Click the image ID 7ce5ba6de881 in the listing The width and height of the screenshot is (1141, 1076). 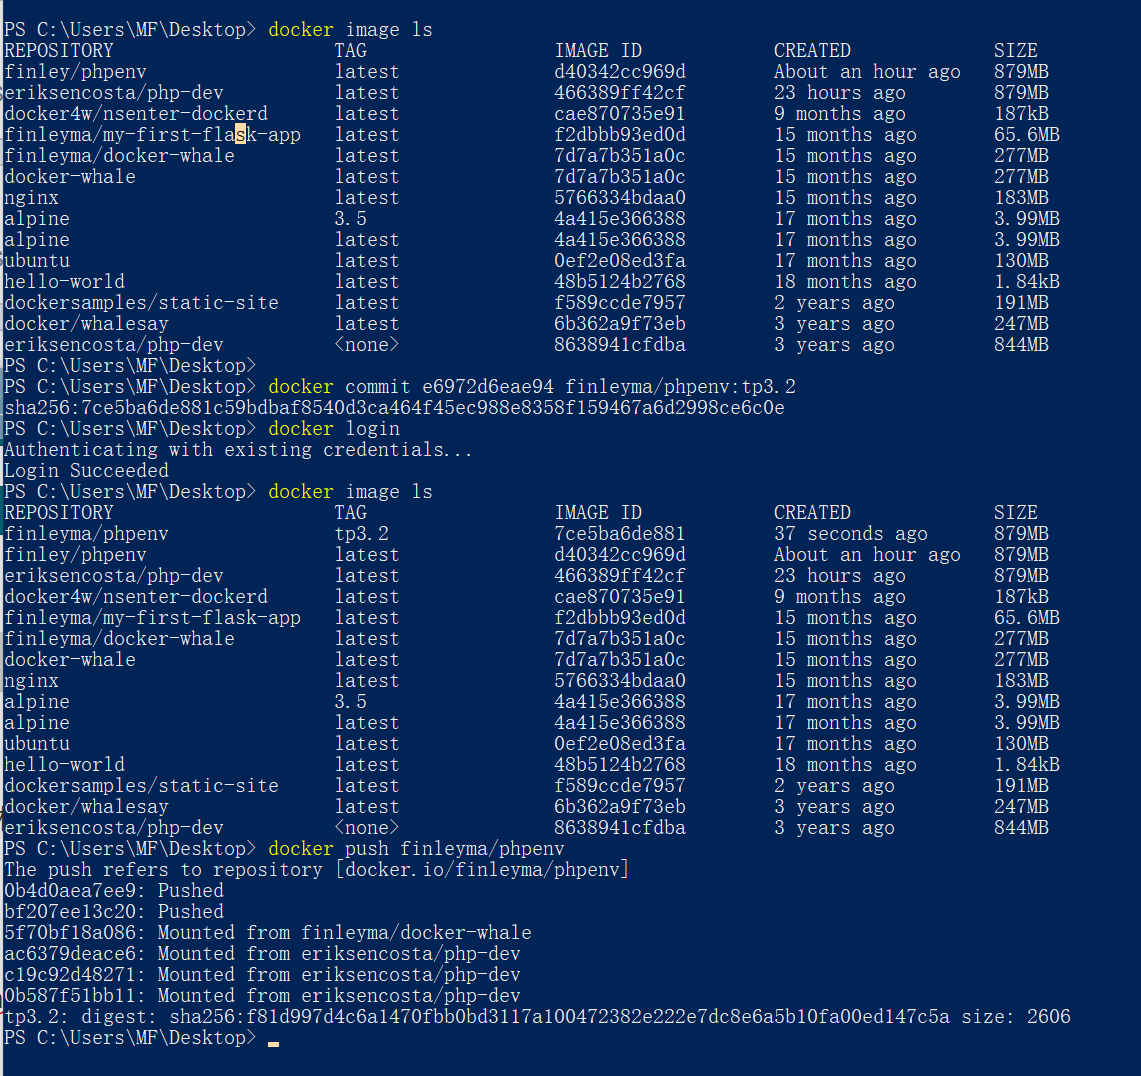click(620, 534)
